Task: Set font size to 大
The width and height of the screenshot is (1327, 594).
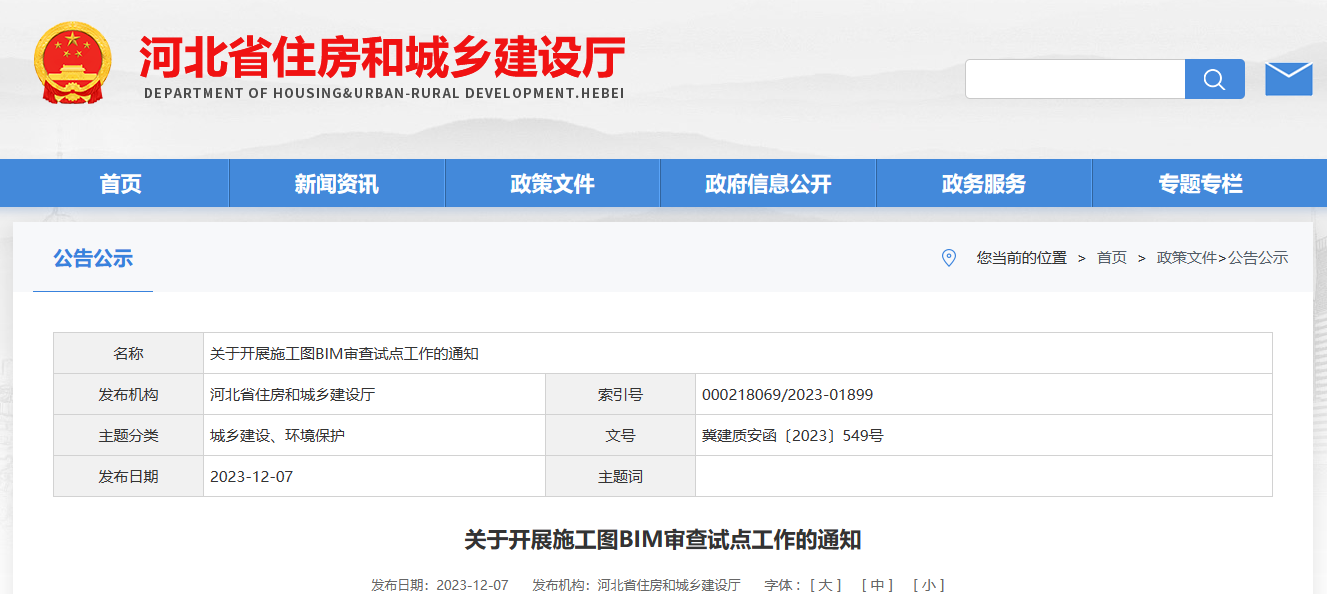Action: (825, 585)
